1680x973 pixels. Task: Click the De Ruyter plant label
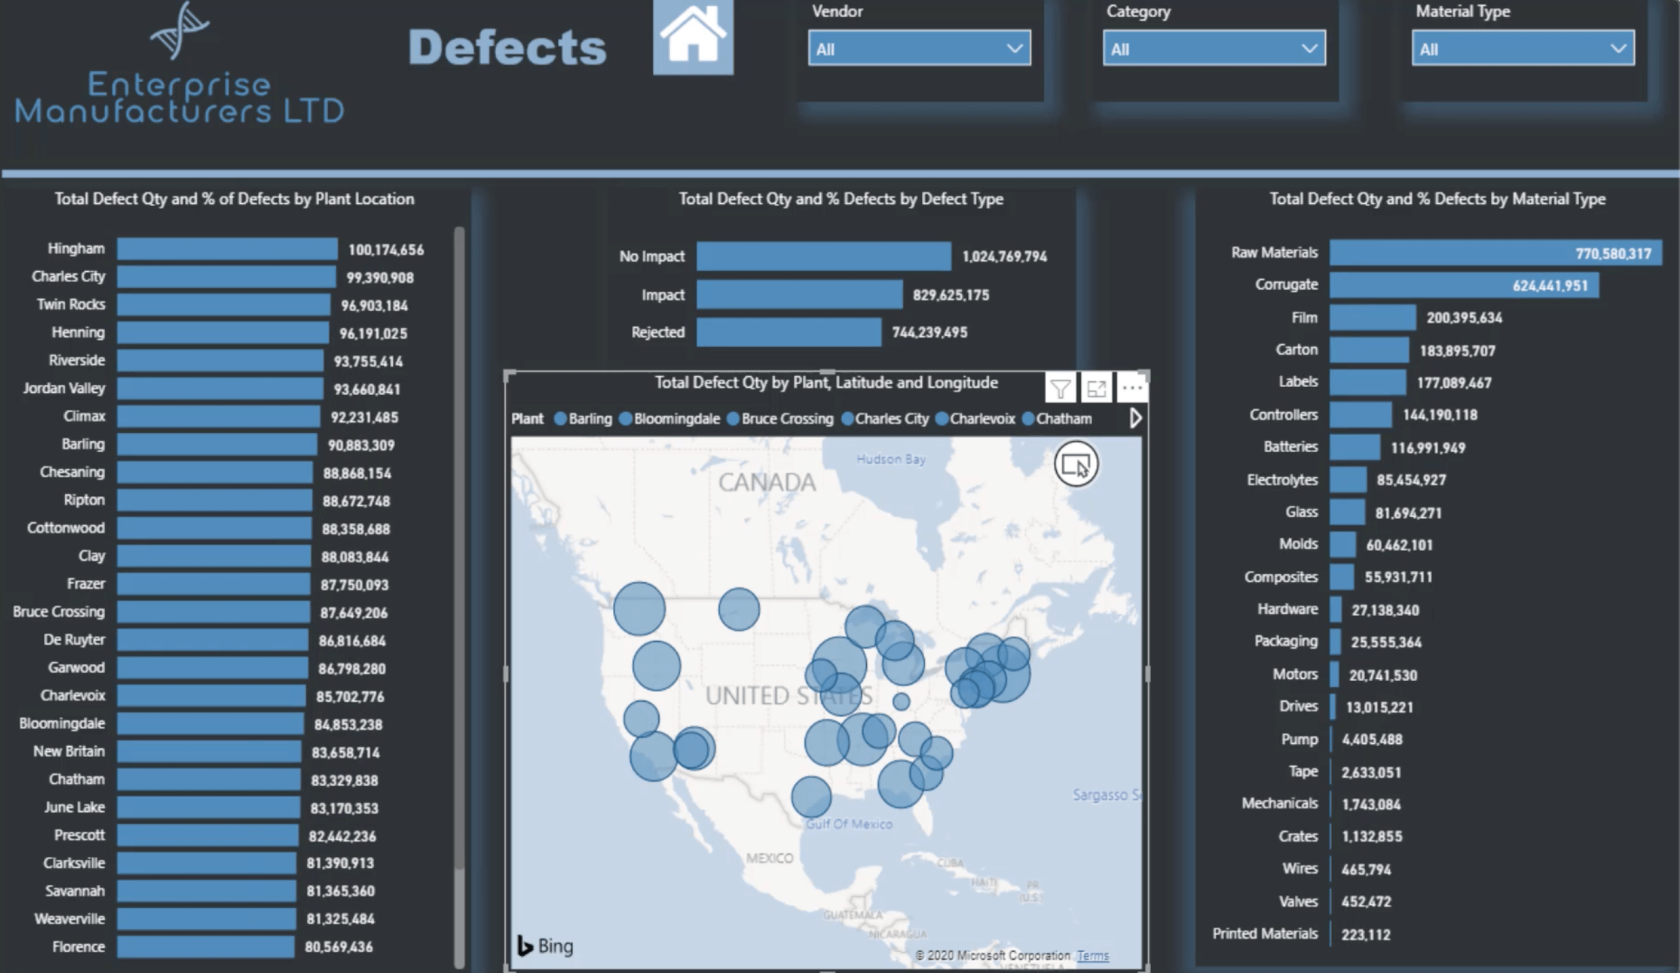coord(74,640)
